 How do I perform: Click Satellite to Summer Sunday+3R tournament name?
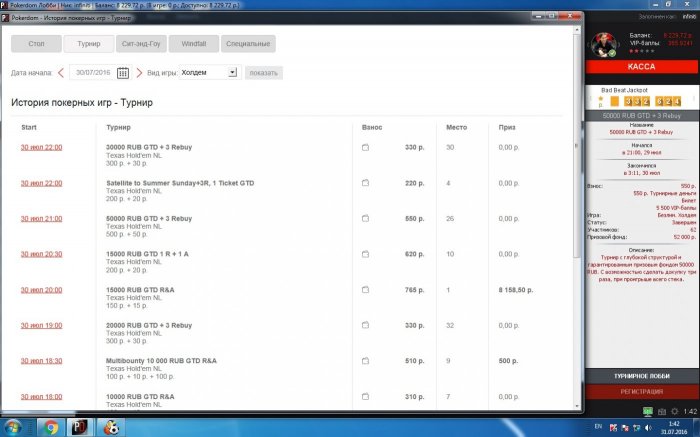180,183
